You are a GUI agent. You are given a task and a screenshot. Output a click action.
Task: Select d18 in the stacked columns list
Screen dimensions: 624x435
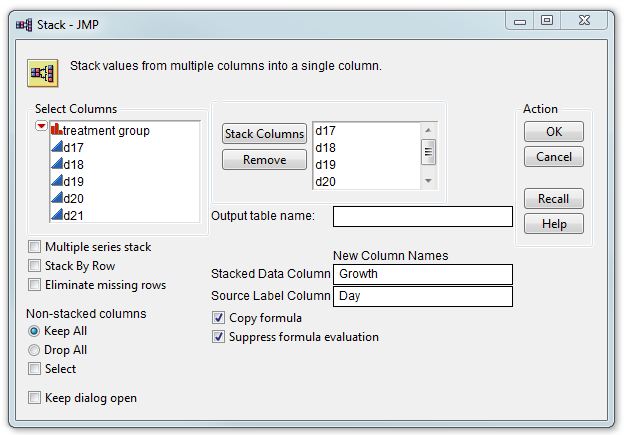coord(326,148)
